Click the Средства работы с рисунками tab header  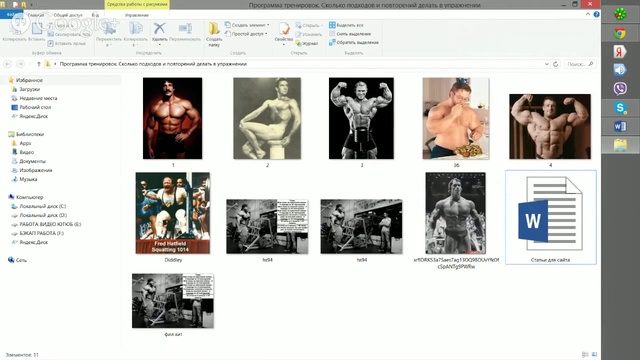137,4
